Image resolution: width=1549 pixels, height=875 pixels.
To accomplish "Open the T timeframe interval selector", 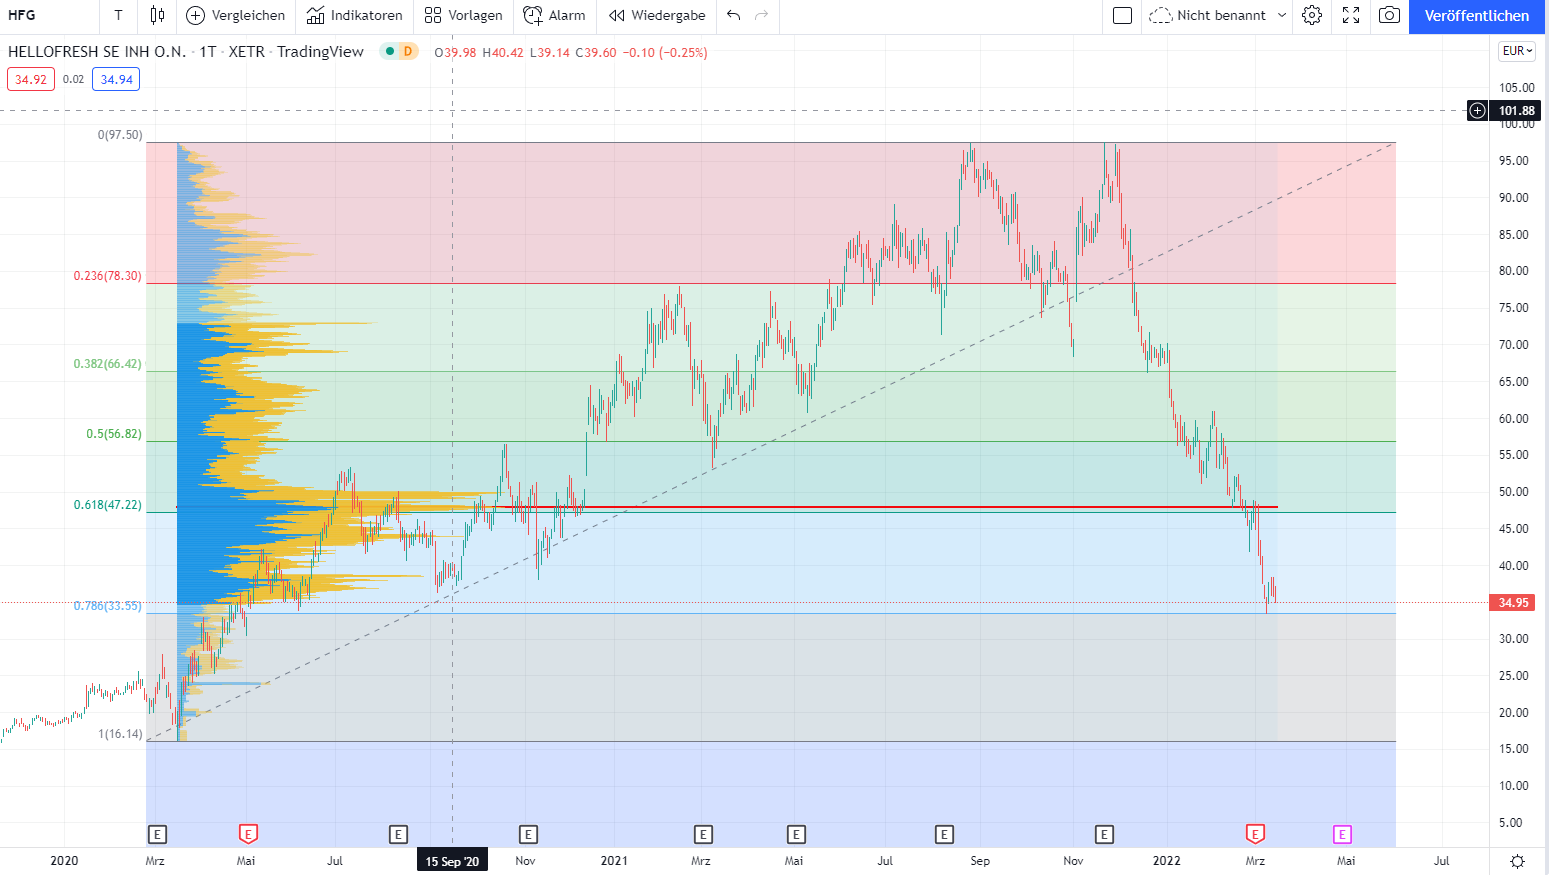I will 118,15.
